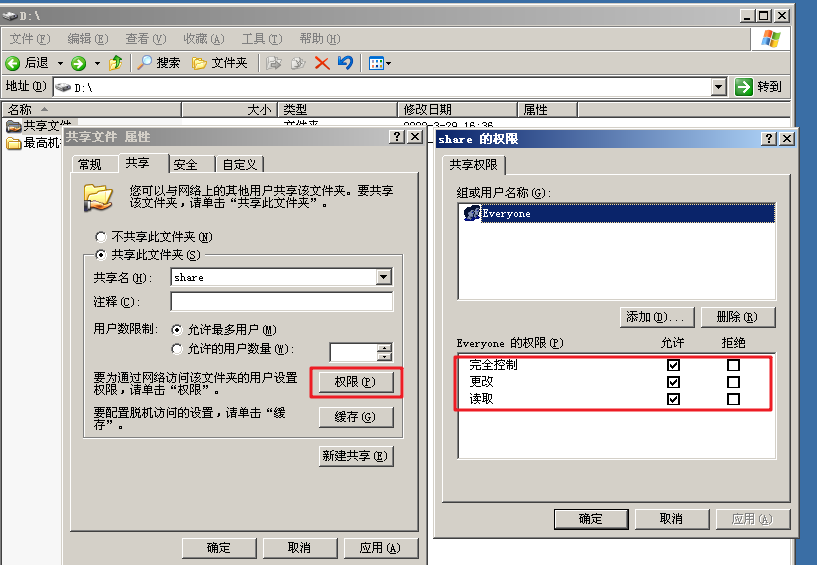Click the 新建共享(E) button
The height and width of the screenshot is (565, 817).
pyautogui.click(x=355, y=456)
